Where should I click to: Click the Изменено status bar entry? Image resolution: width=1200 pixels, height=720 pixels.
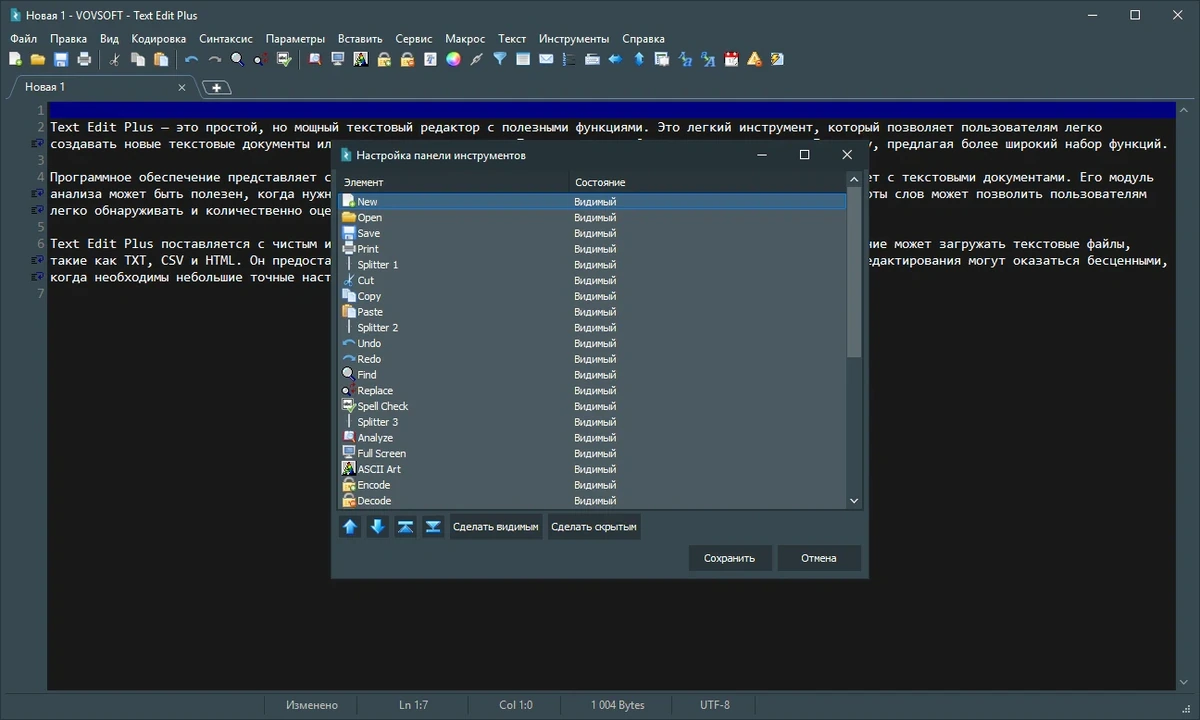(x=312, y=705)
